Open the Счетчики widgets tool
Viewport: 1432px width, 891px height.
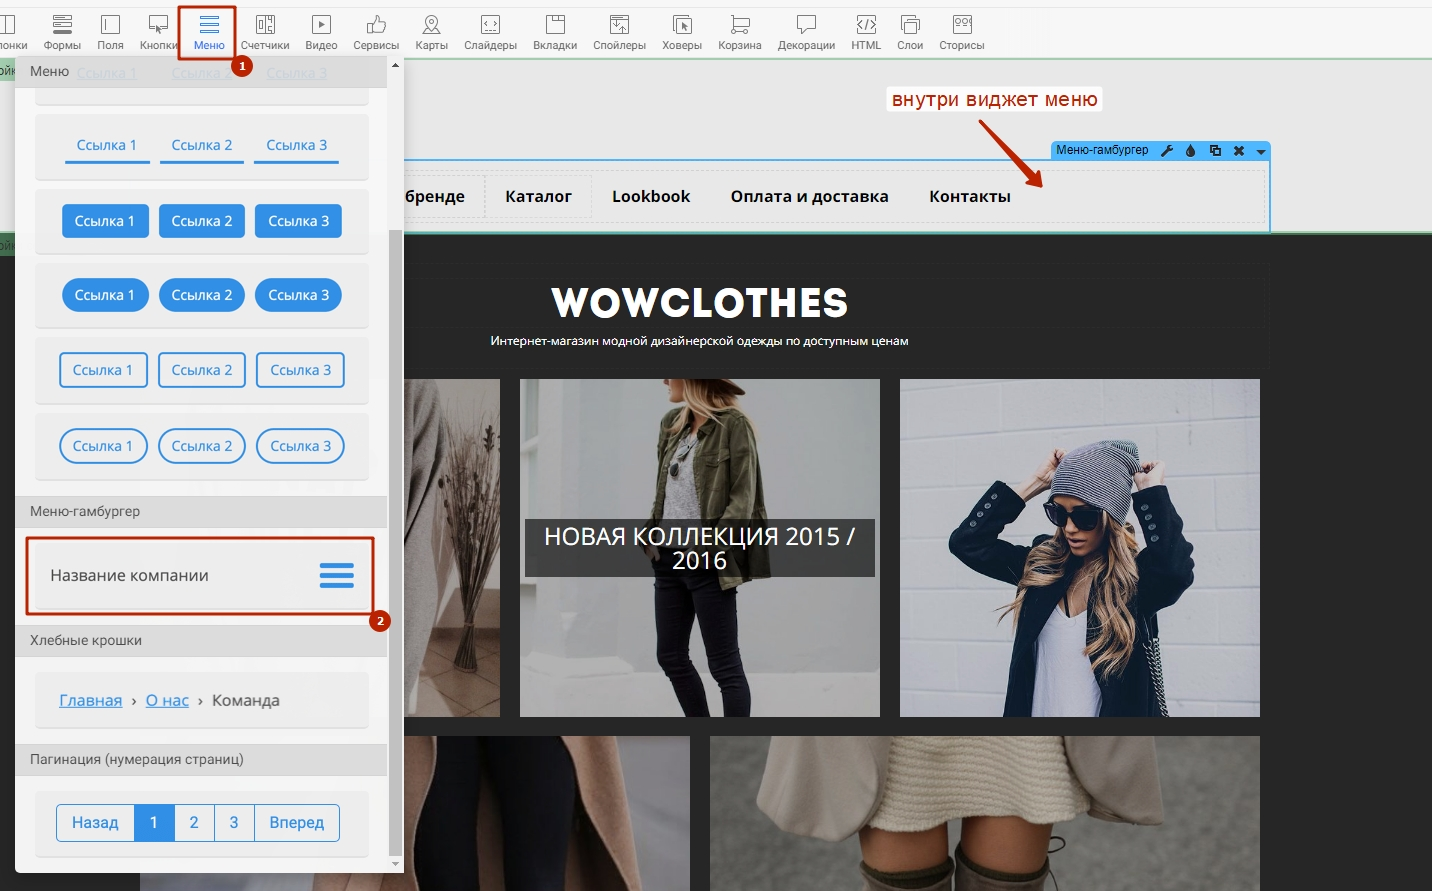(x=265, y=32)
